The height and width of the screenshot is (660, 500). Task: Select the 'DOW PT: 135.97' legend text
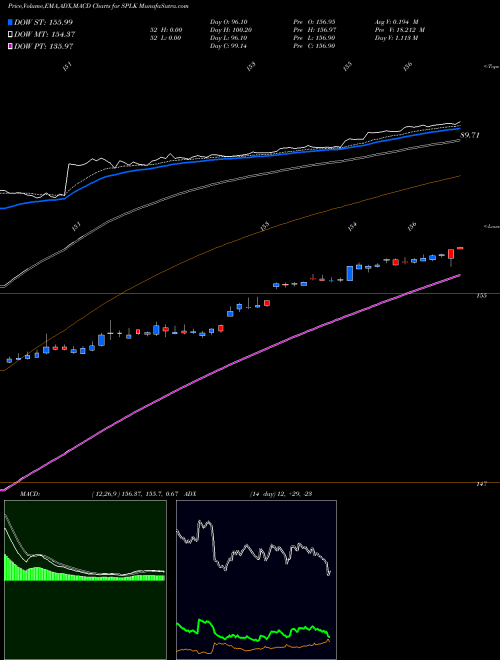coord(44,46)
